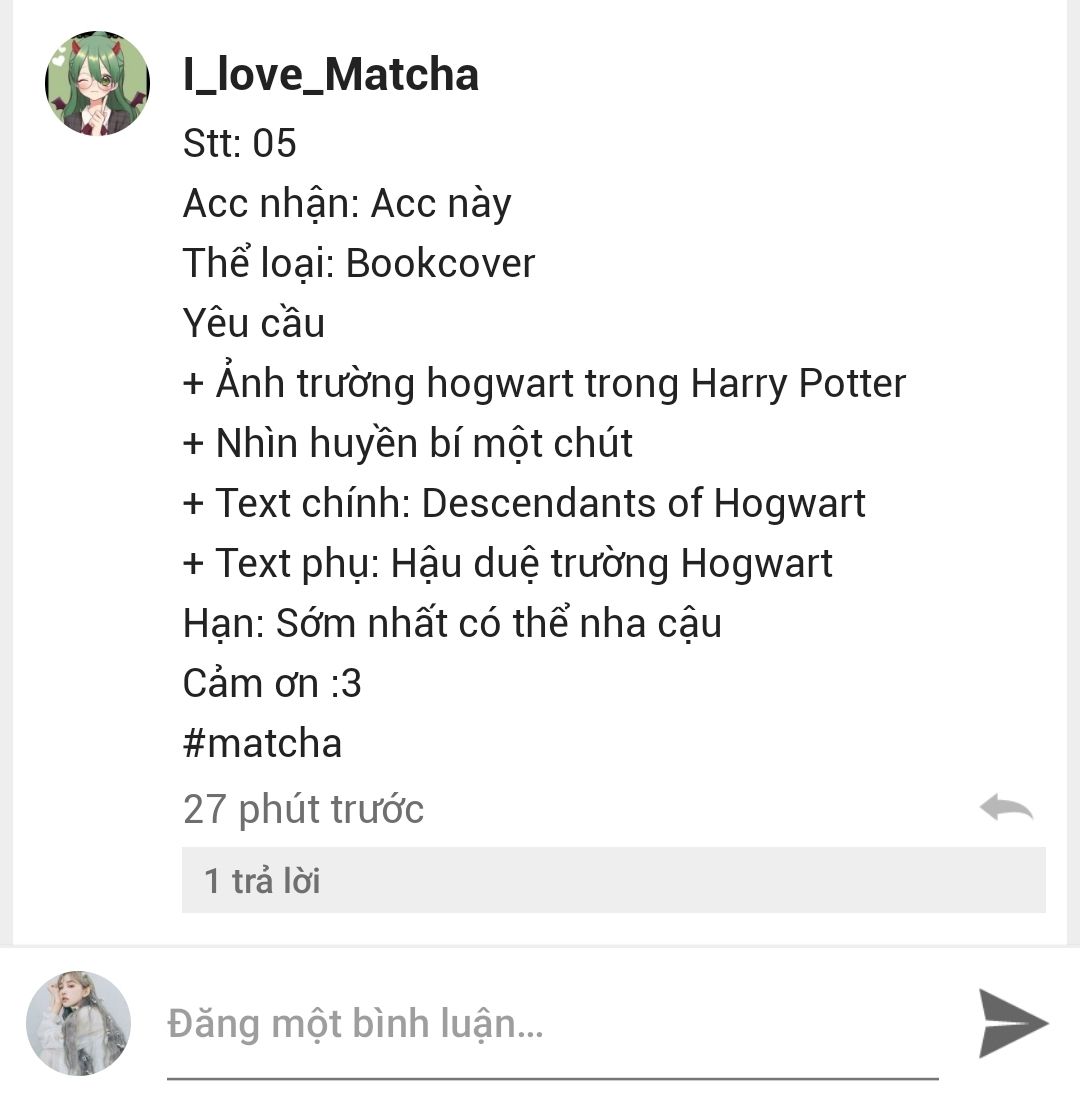
Task: Click the "Yêu cầu" heading text
Action: [254, 323]
